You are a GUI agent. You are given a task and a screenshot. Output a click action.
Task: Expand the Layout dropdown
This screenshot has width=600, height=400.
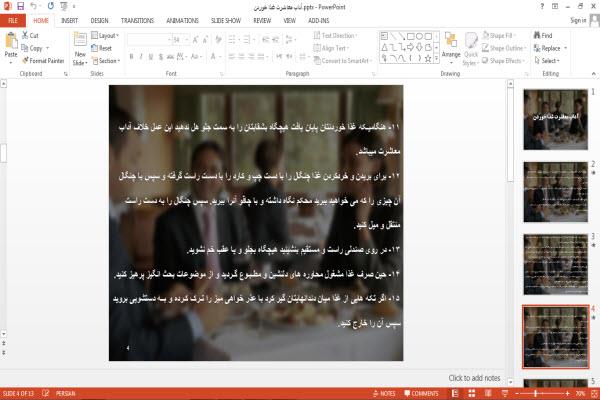[x=105, y=35]
